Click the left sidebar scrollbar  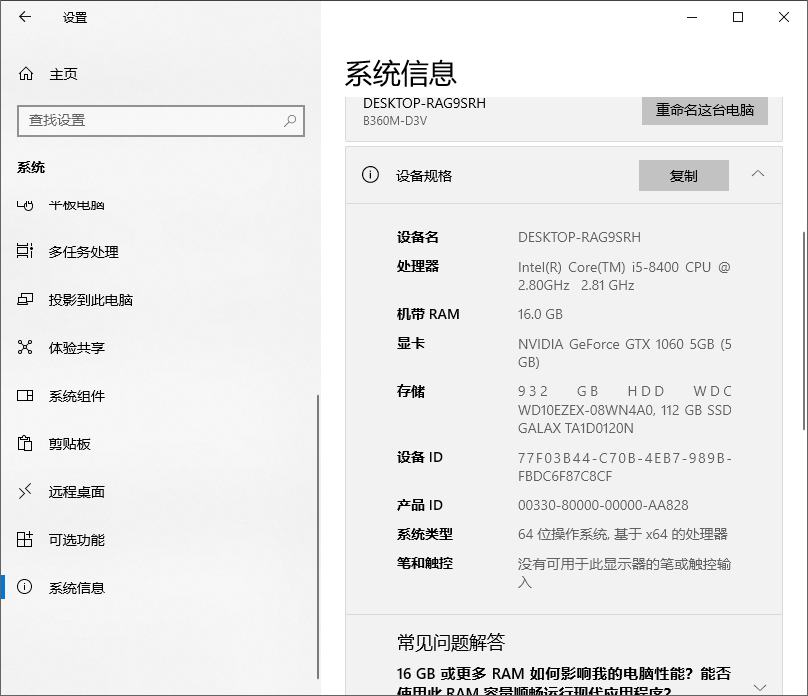coord(318,537)
